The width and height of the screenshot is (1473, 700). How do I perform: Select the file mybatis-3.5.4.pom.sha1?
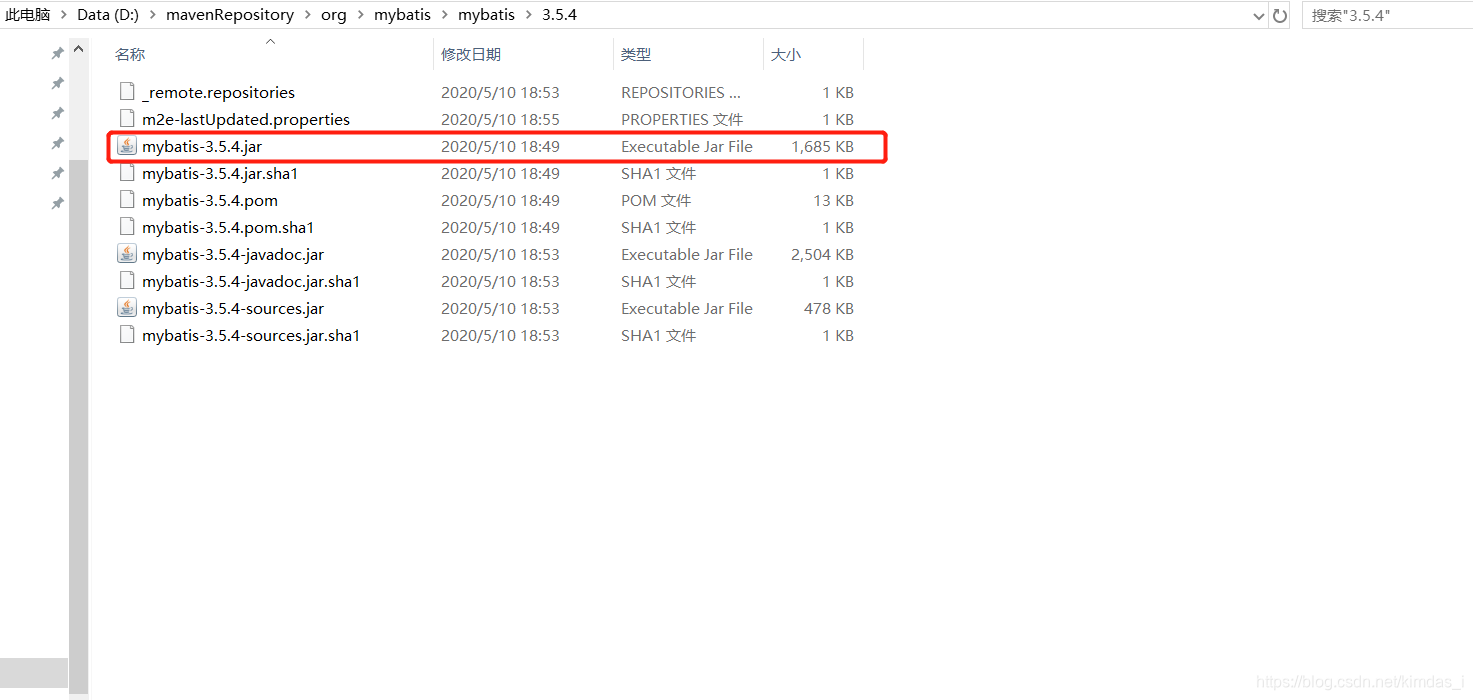coord(228,227)
